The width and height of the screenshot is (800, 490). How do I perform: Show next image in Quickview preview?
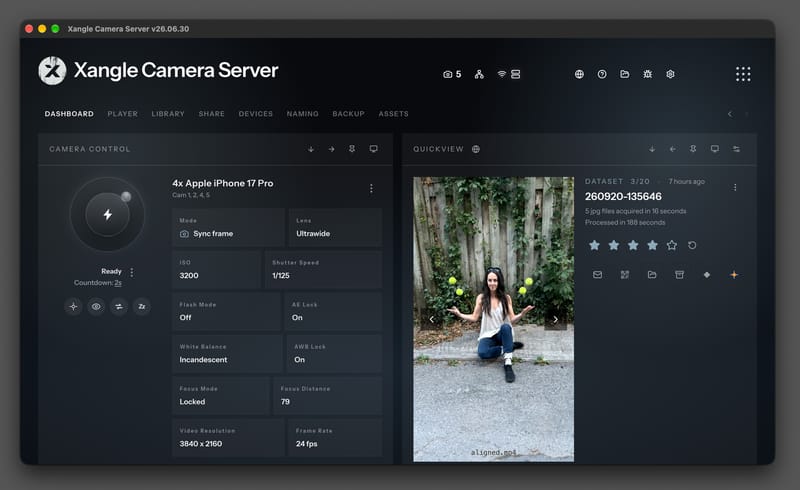click(x=556, y=320)
